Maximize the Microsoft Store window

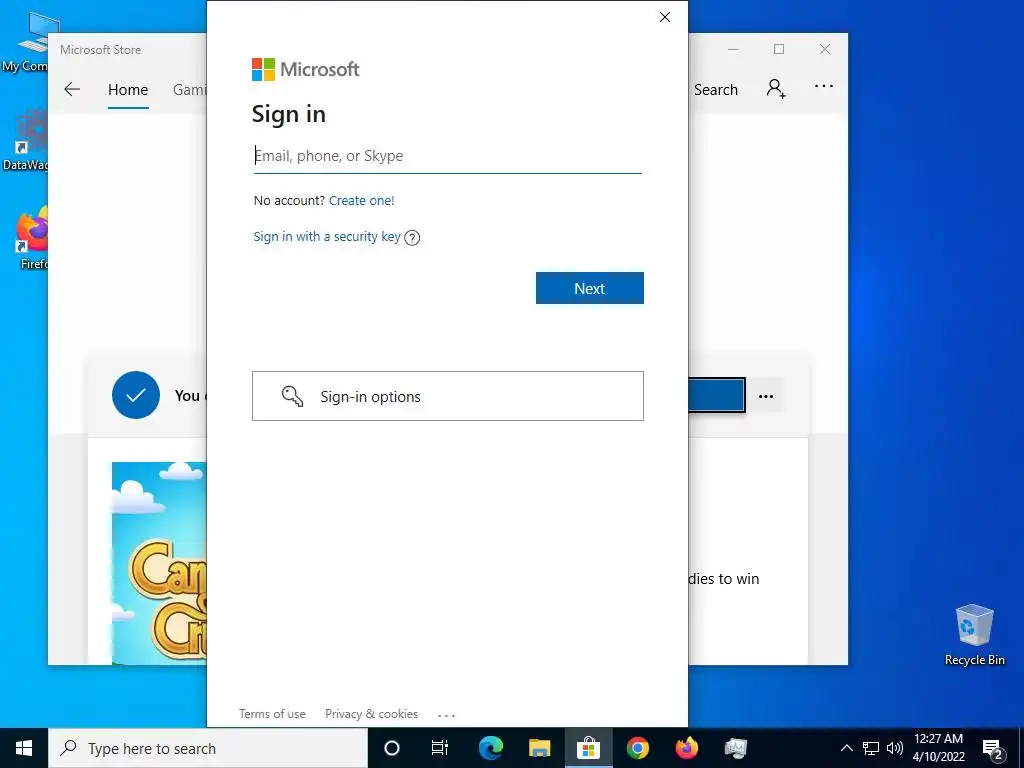779,50
